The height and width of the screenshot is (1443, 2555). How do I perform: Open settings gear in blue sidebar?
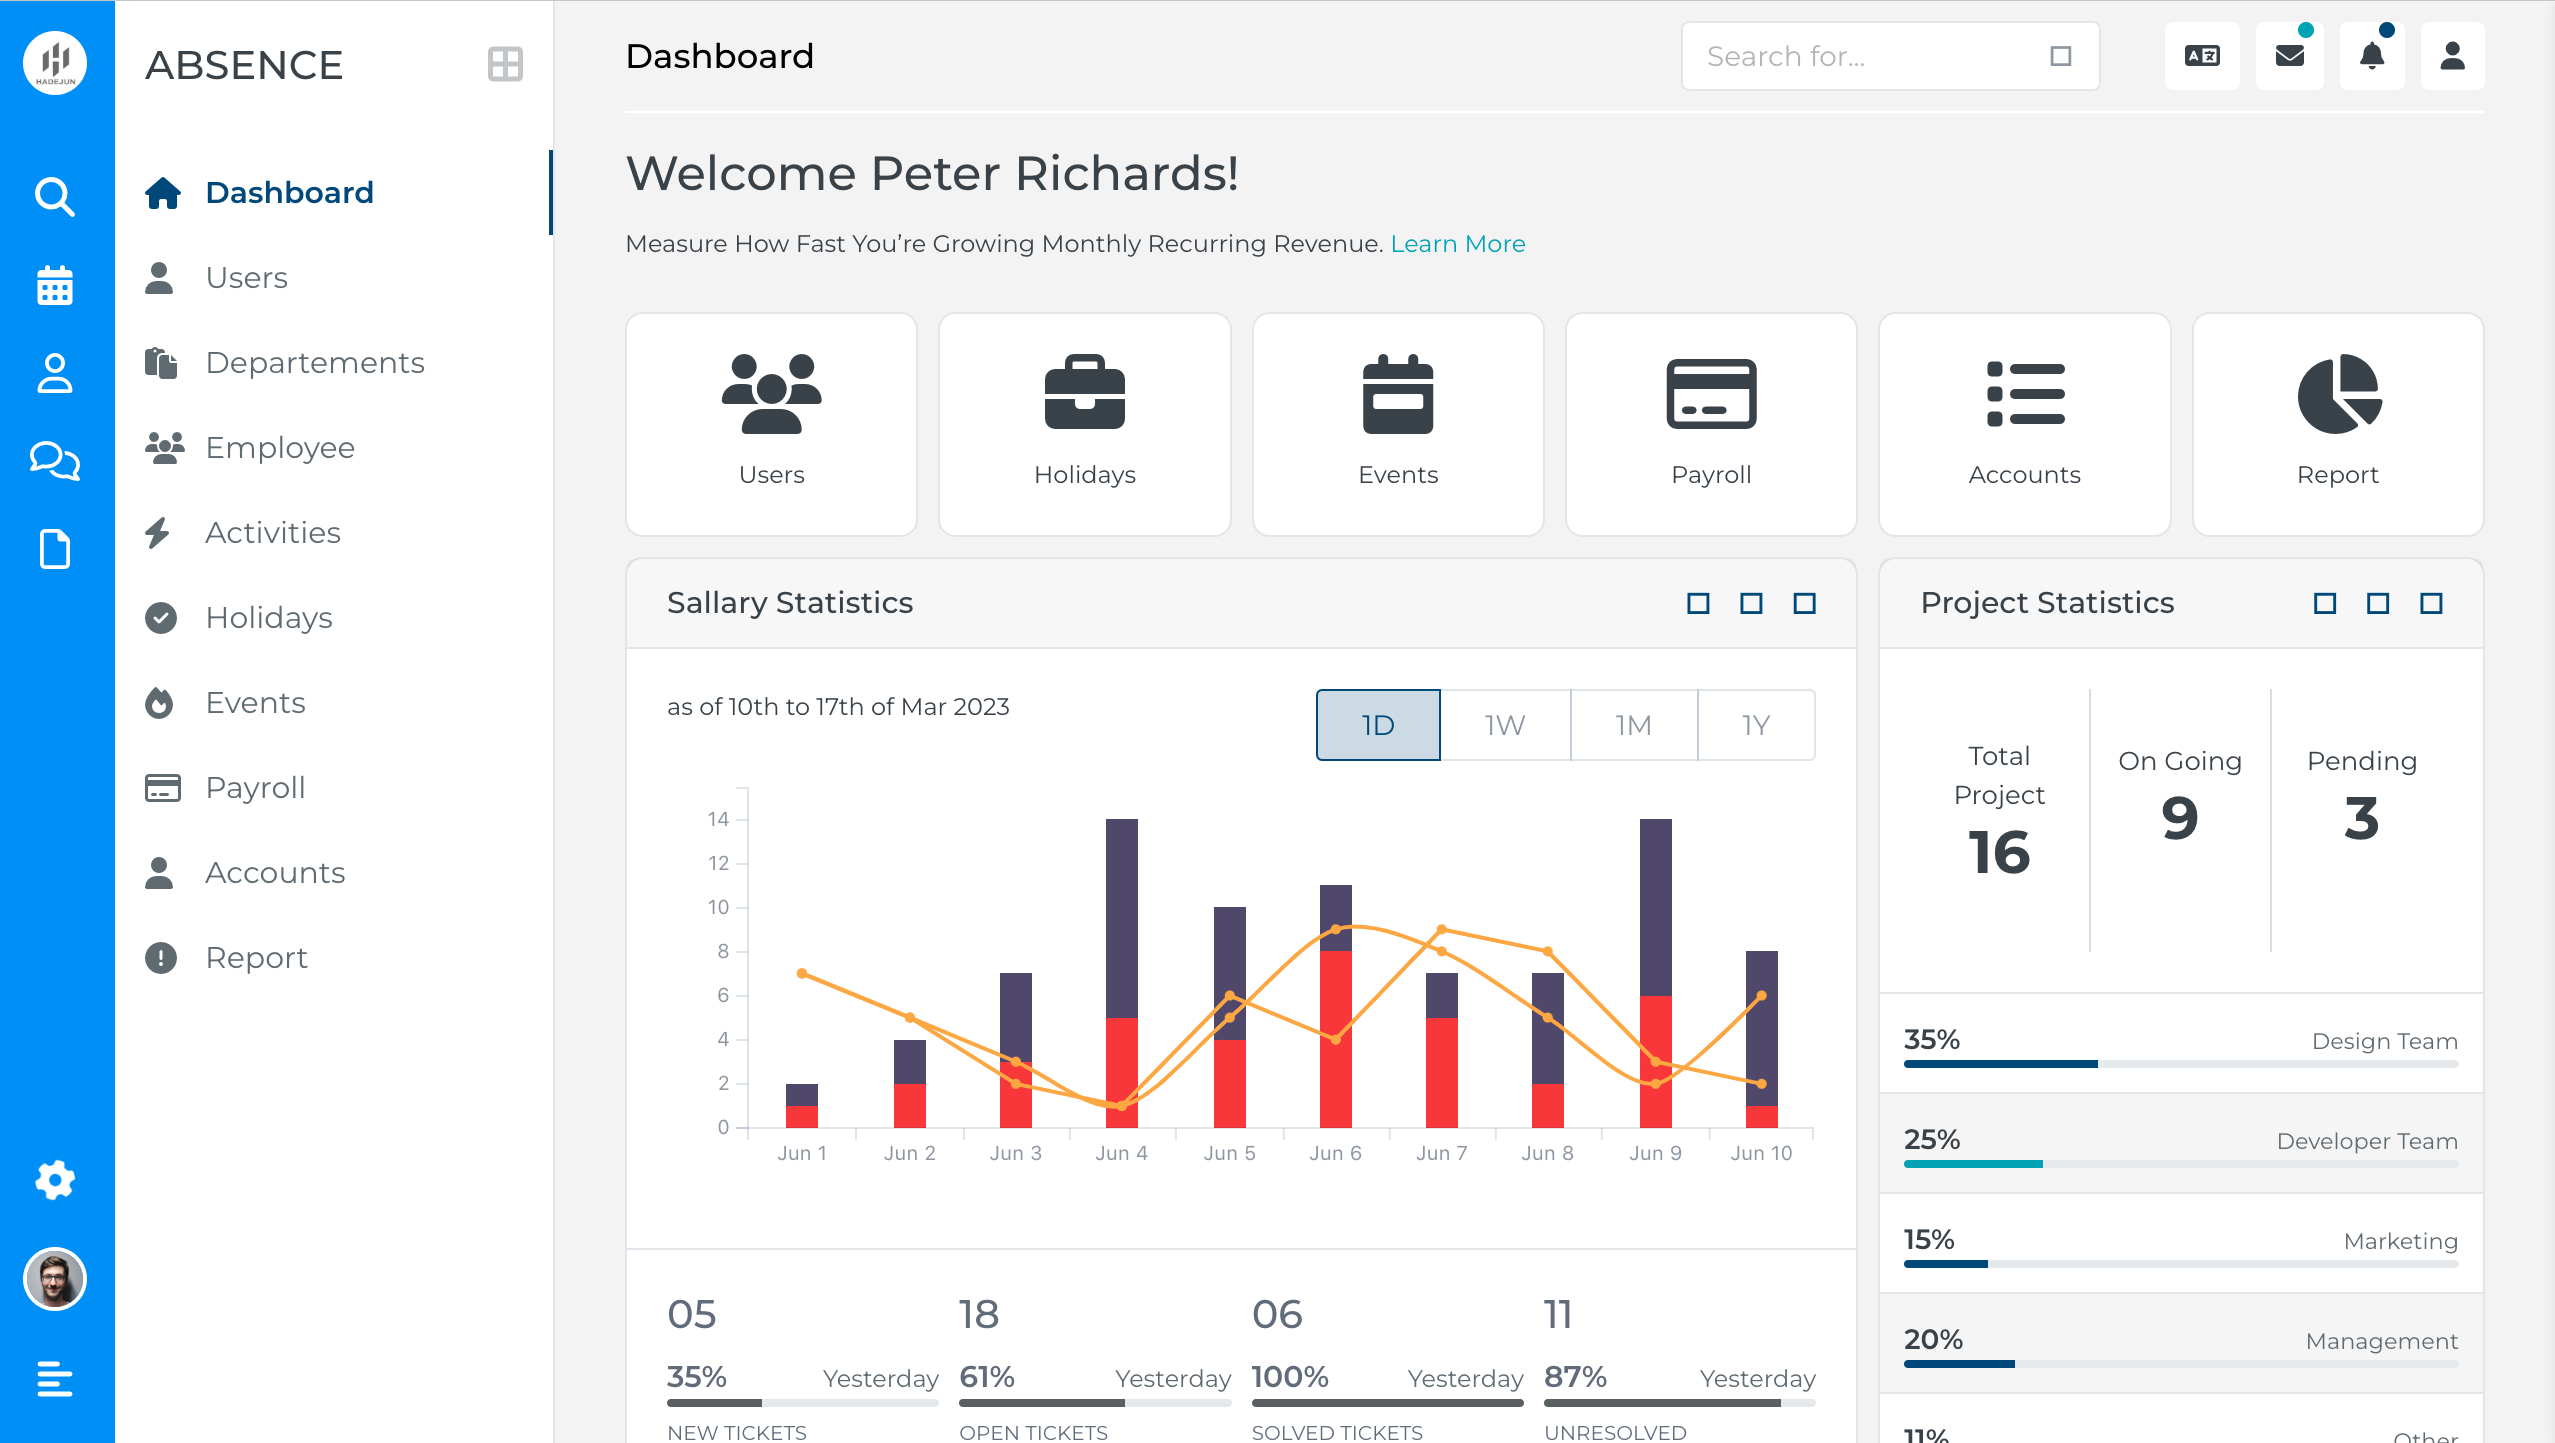pos(55,1180)
